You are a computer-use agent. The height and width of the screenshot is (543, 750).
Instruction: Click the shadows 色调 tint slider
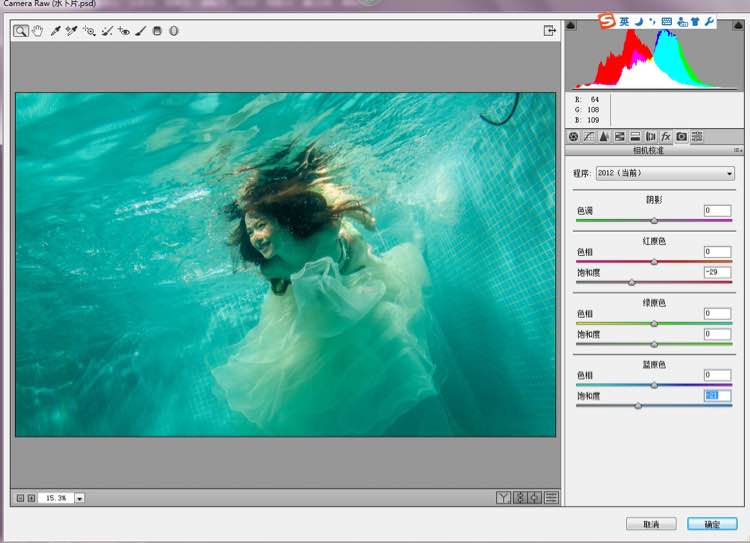pos(654,221)
